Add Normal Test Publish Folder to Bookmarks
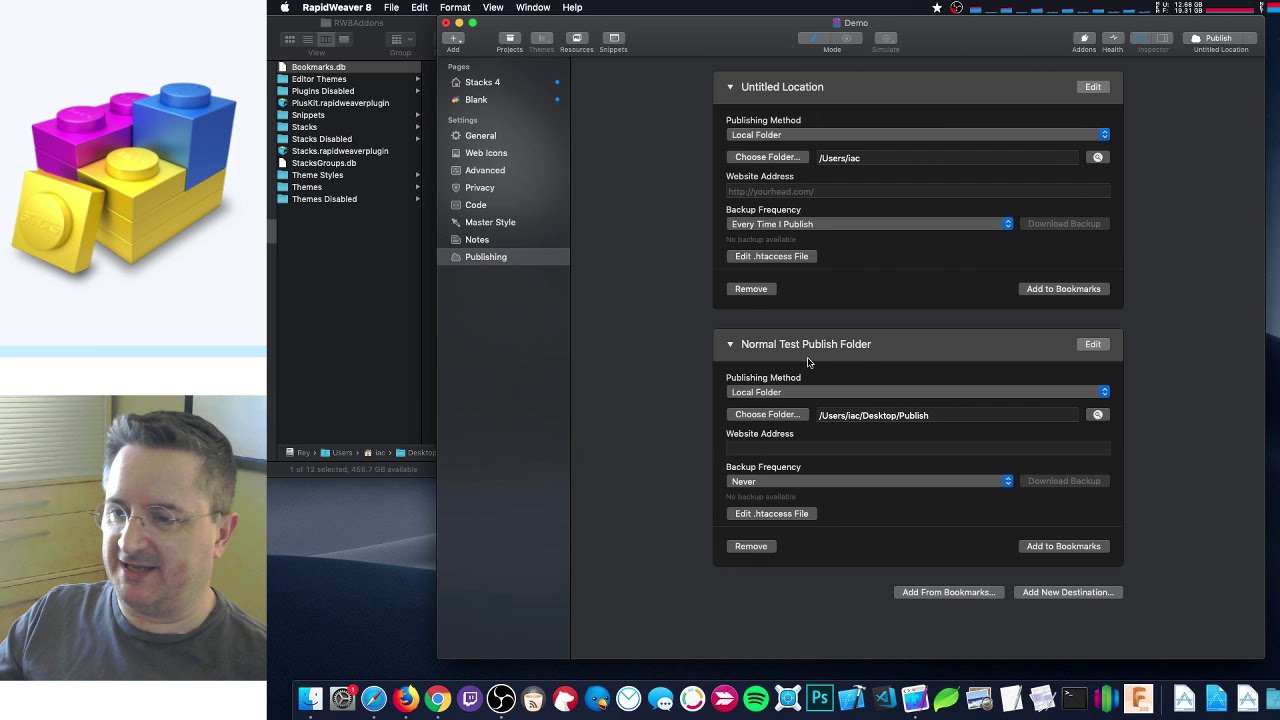Viewport: 1280px width, 720px height. (x=1063, y=546)
